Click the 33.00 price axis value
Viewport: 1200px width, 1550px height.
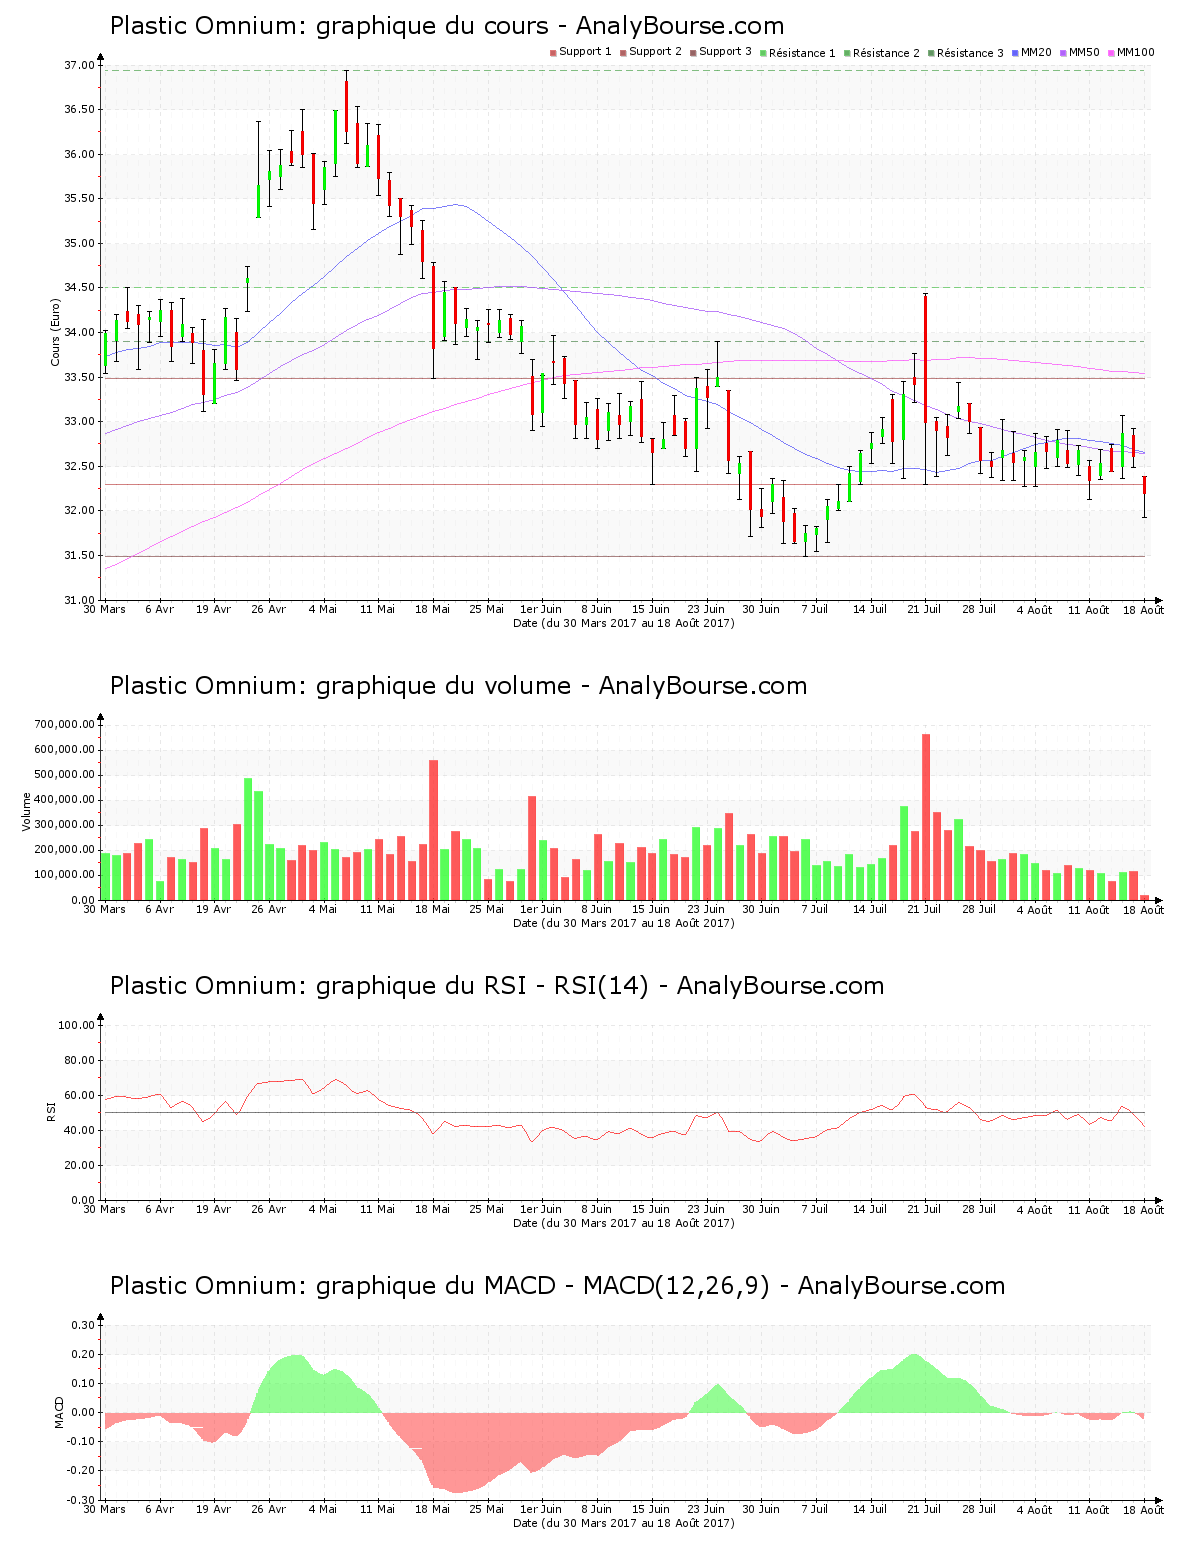[x=79, y=422]
